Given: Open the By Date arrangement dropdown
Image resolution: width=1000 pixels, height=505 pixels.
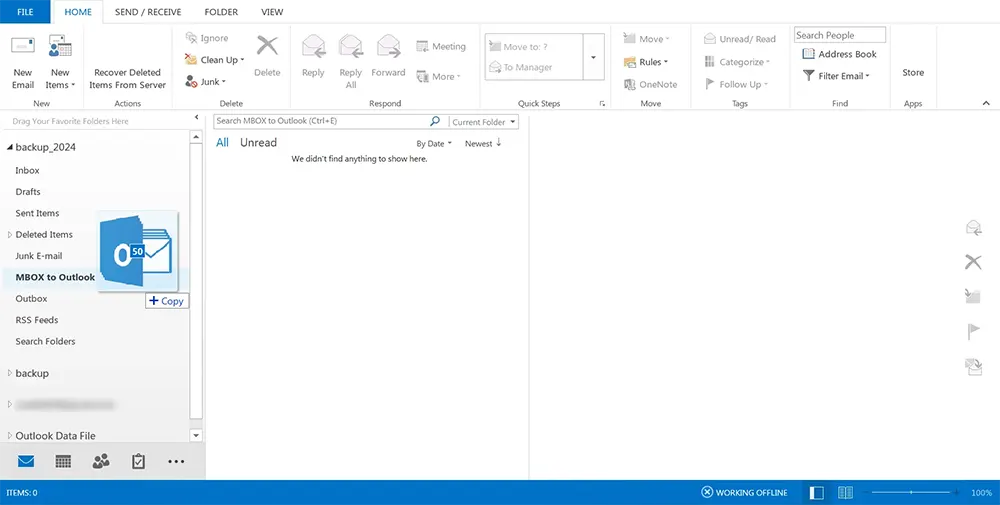Looking at the screenshot, I should point(434,143).
